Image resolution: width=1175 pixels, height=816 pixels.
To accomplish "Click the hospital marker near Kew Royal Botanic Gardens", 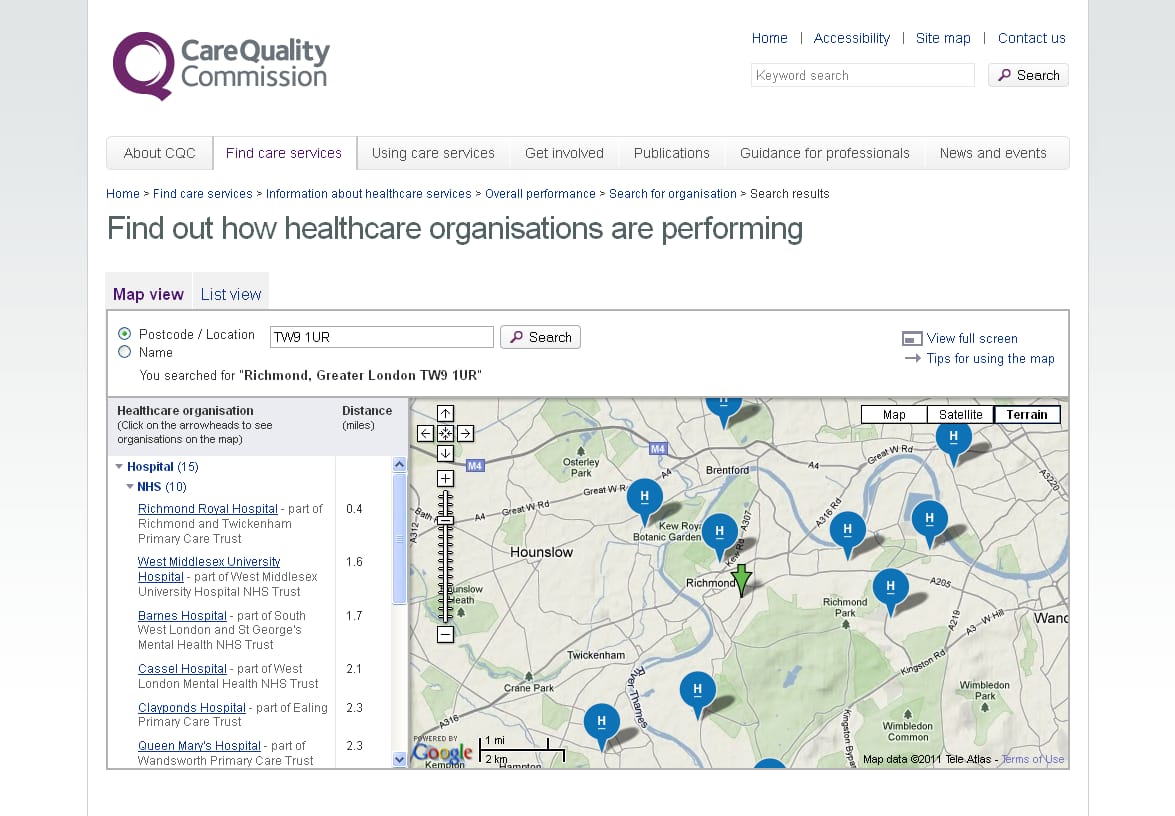I will [x=644, y=499].
